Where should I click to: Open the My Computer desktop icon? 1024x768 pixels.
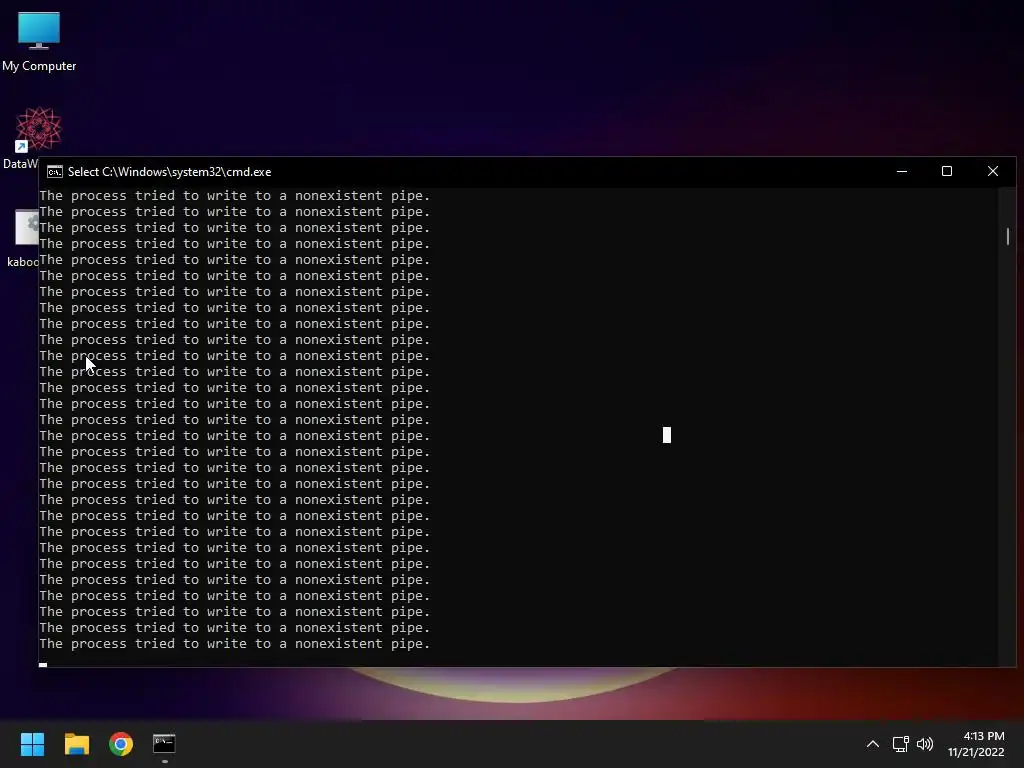39,41
